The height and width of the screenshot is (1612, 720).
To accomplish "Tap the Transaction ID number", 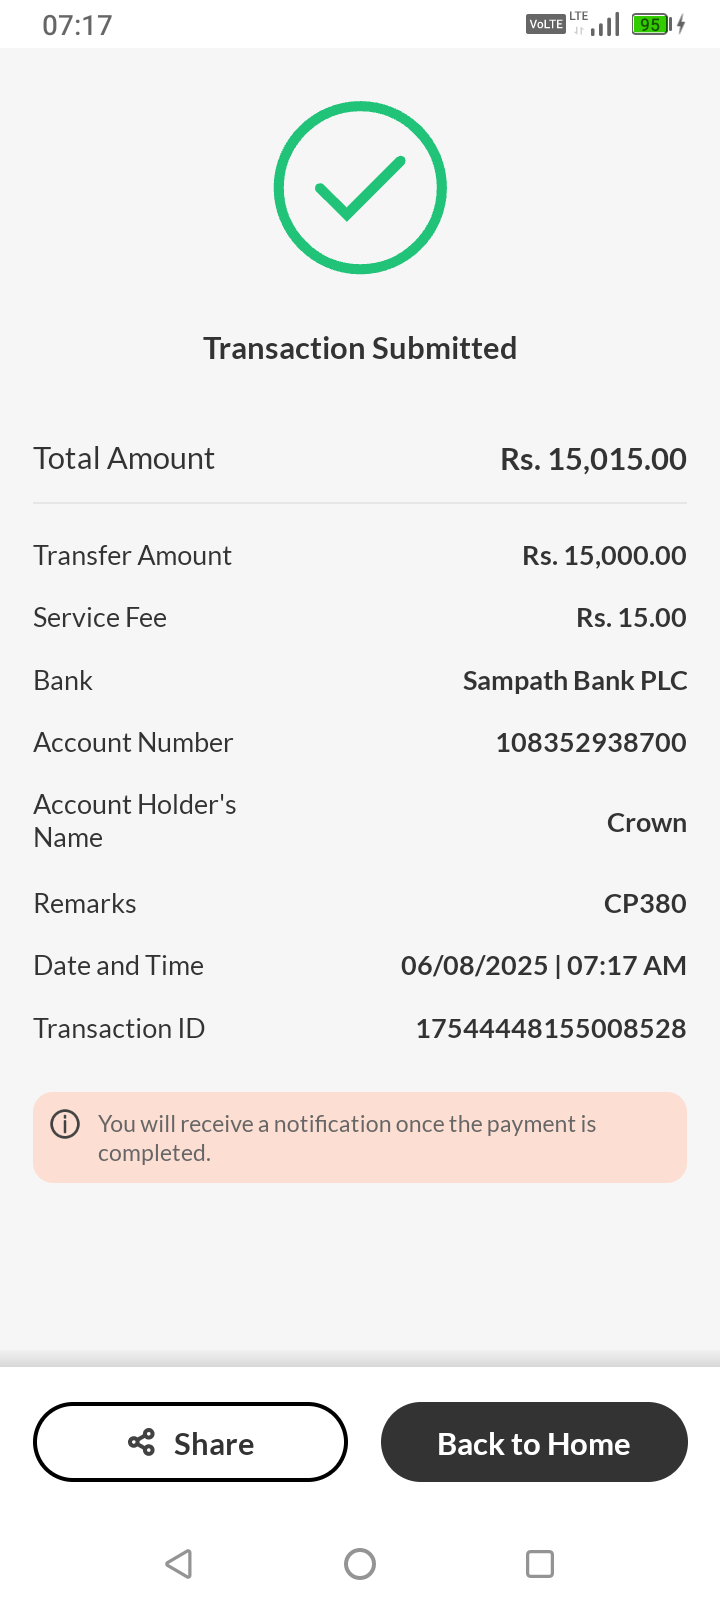I will pos(551,1028).
